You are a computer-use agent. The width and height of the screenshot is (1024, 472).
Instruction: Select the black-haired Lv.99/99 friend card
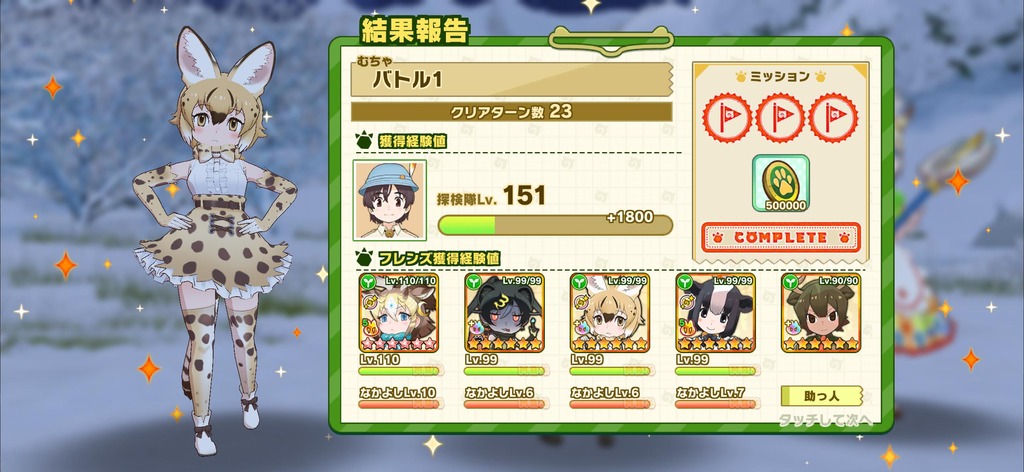click(504, 313)
